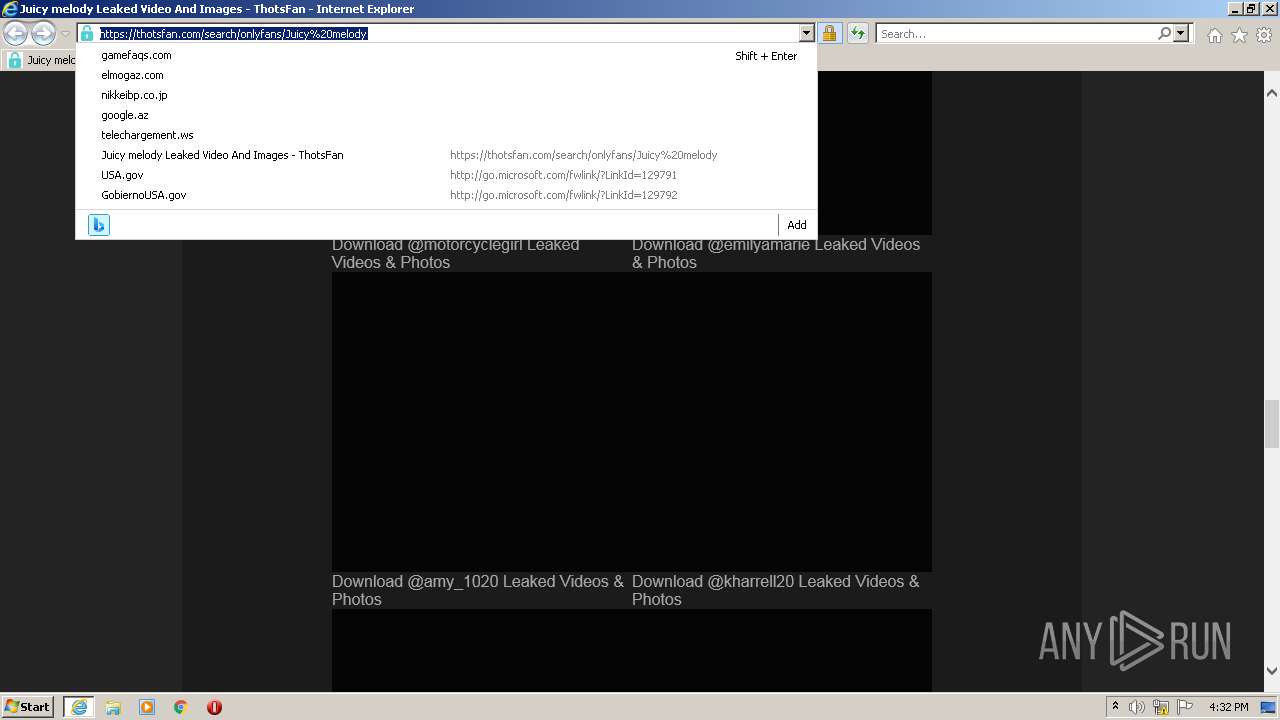Click the address bar URL field
Screen dimensions: 1280x720
point(438,33)
